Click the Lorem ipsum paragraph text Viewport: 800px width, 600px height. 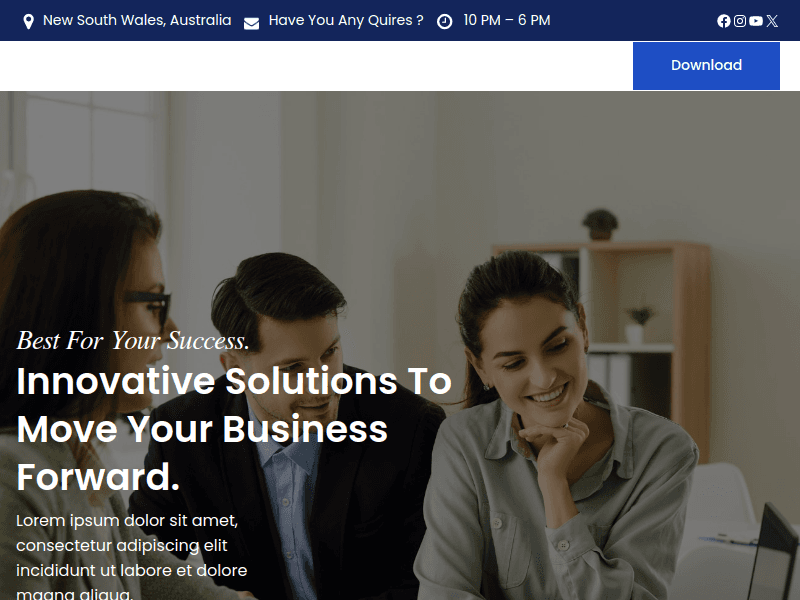click(132, 557)
